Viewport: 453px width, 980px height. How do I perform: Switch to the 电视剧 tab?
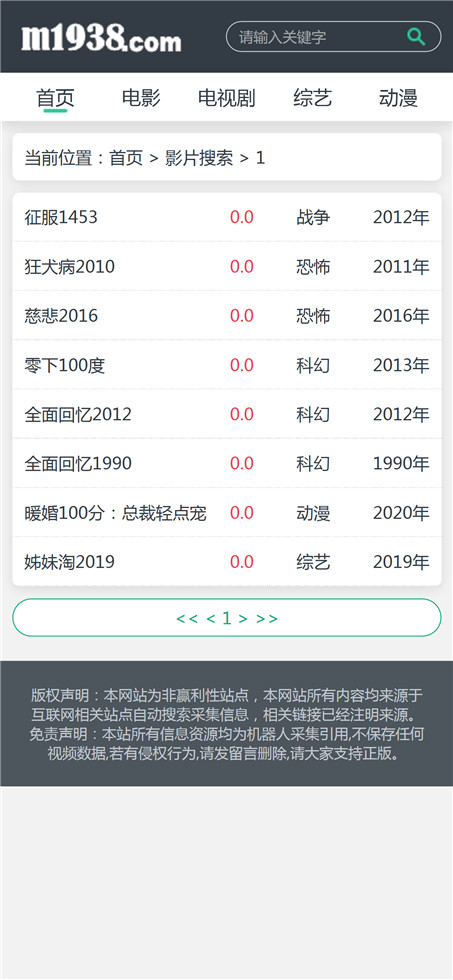227,98
